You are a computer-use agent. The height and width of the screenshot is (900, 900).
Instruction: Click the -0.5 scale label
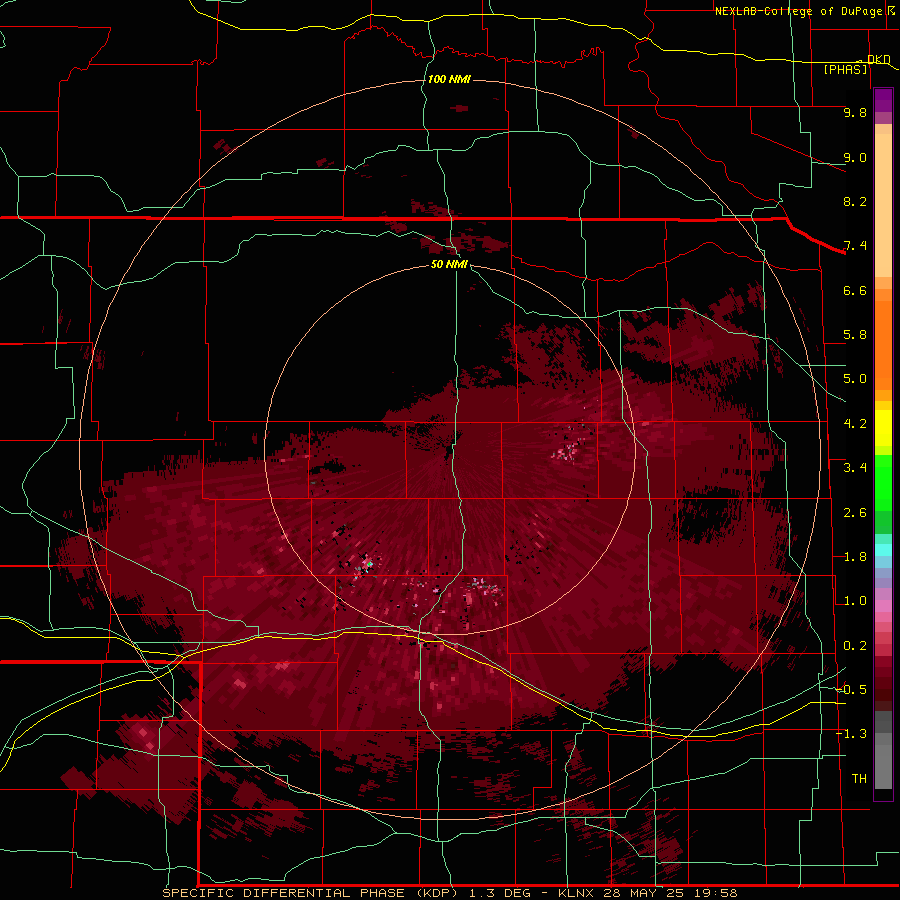(x=851, y=690)
